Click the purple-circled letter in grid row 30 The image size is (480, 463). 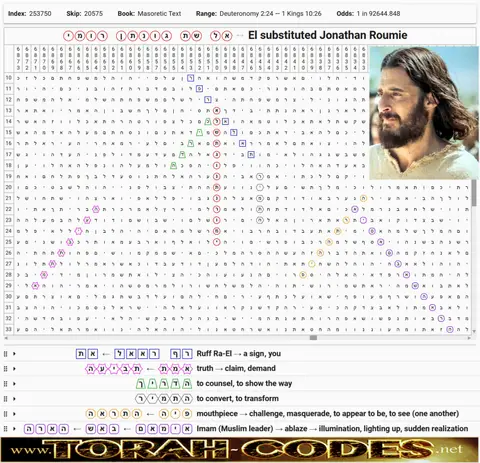[424, 297]
